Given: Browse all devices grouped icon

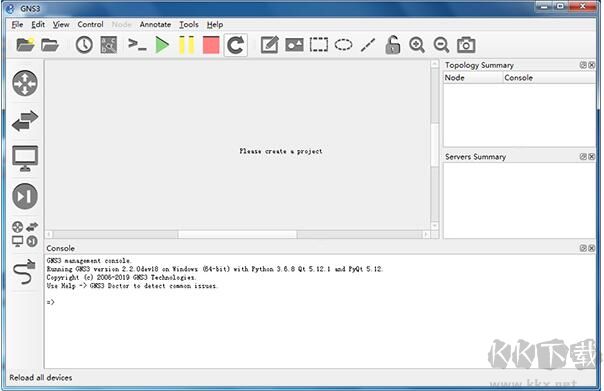Looking at the screenshot, I should [x=25, y=234].
